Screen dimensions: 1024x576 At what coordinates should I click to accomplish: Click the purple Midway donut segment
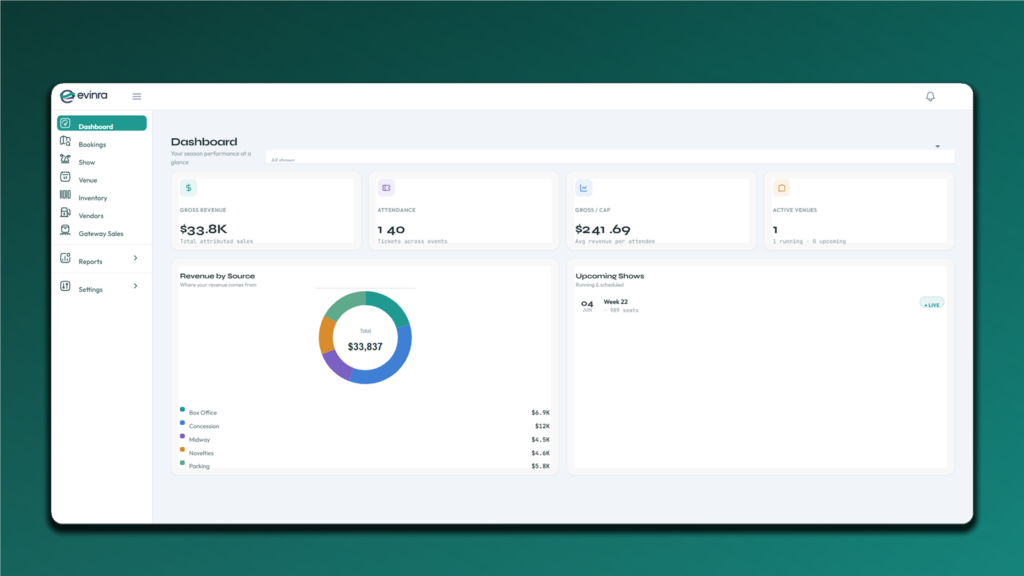tap(336, 366)
